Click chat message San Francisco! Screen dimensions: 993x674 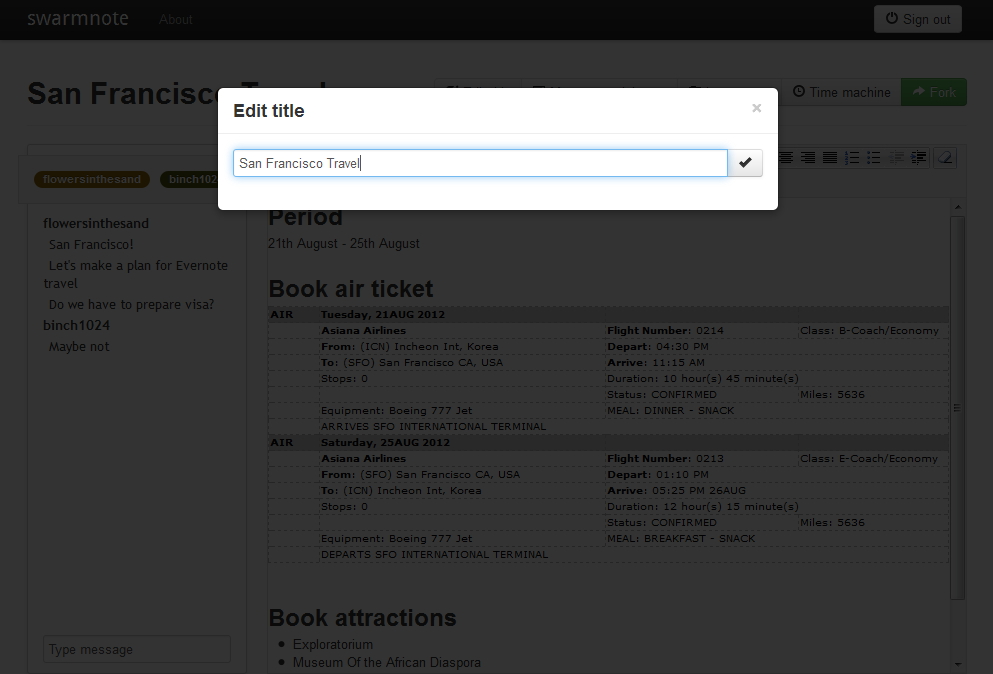91,245
